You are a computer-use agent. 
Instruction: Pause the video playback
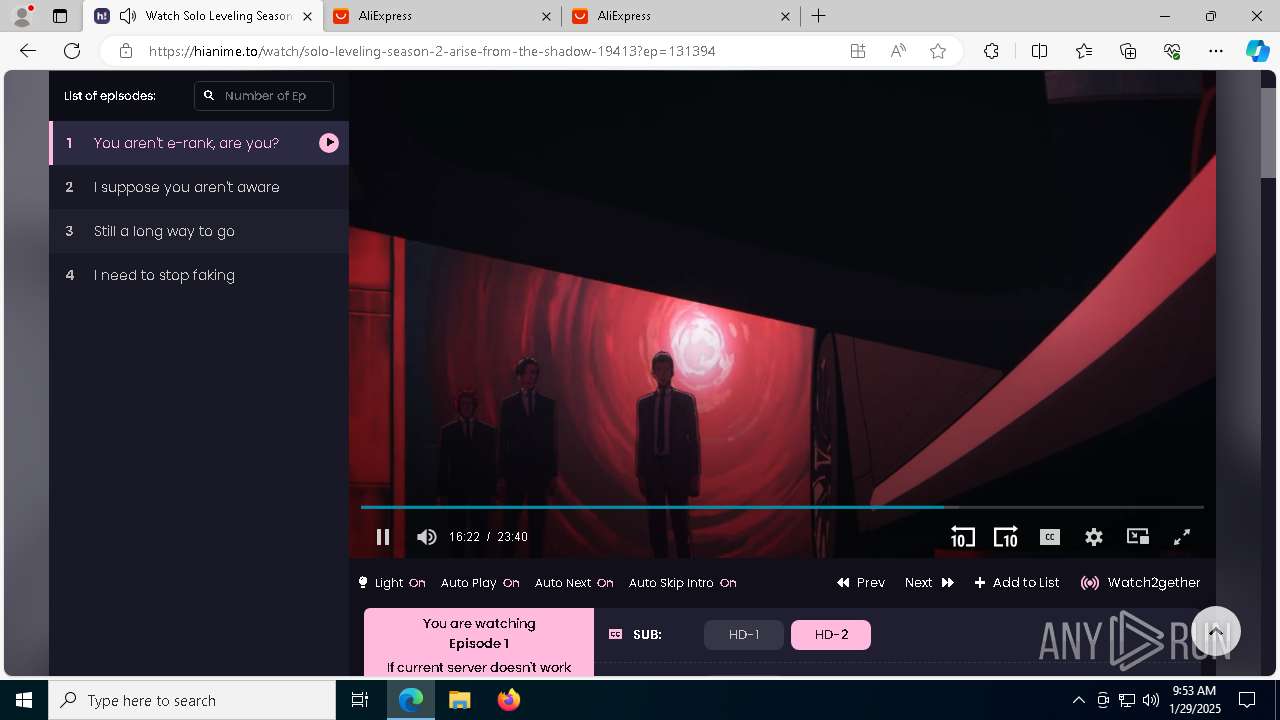click(x=382, y=537)
